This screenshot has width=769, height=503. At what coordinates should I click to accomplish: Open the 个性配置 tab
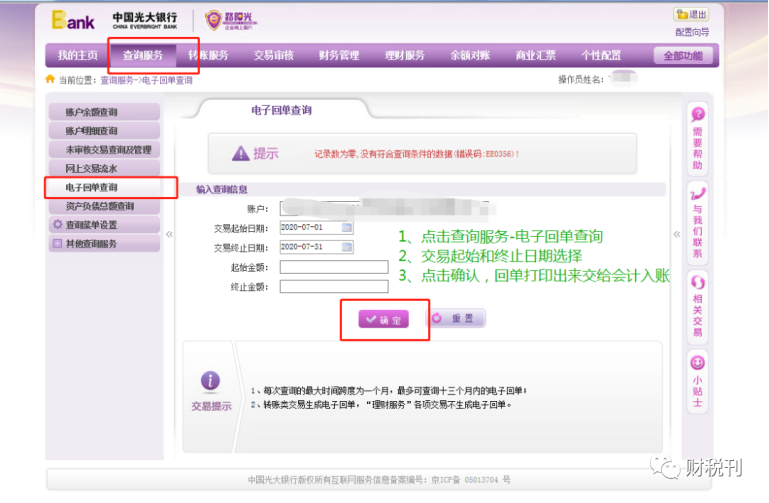pos(601,55)
